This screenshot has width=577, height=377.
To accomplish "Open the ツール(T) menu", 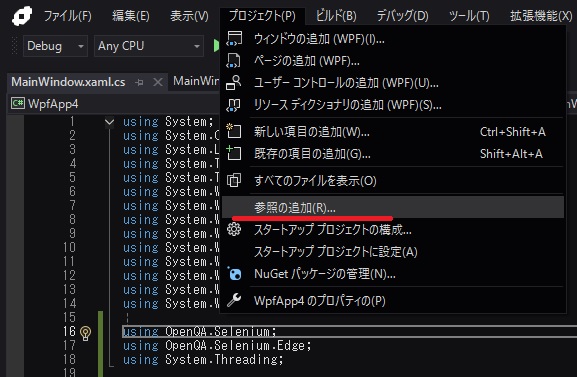I will tap(469, 16).
